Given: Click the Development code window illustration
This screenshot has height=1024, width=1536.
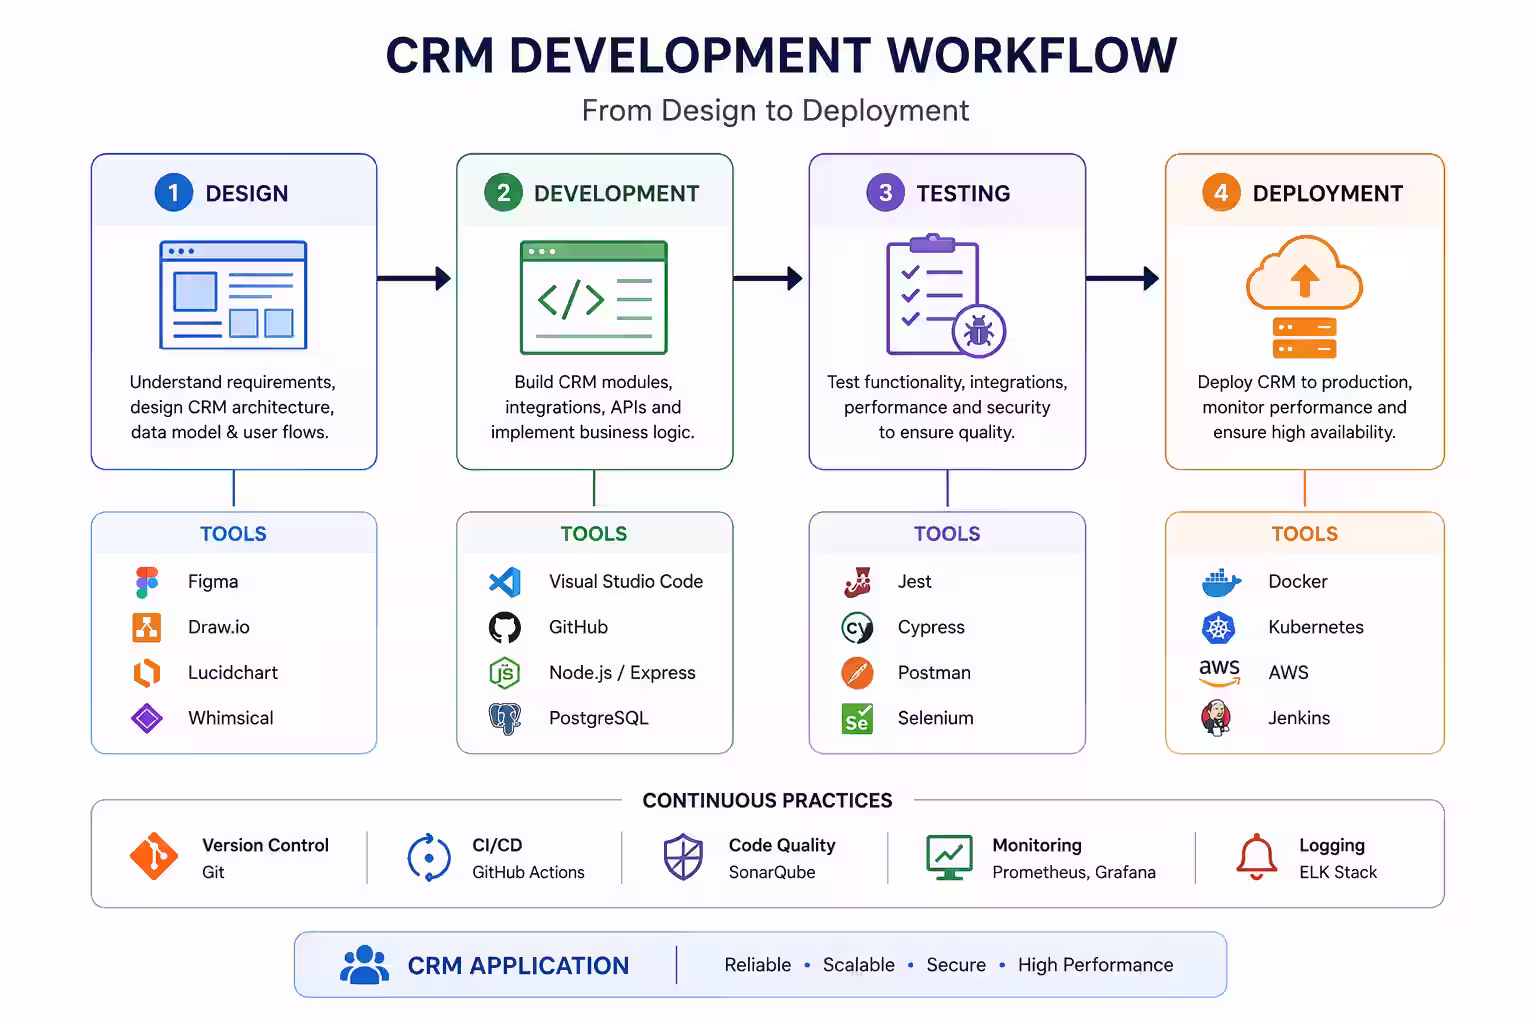Looking at the screenshot, I should (594, 297).
